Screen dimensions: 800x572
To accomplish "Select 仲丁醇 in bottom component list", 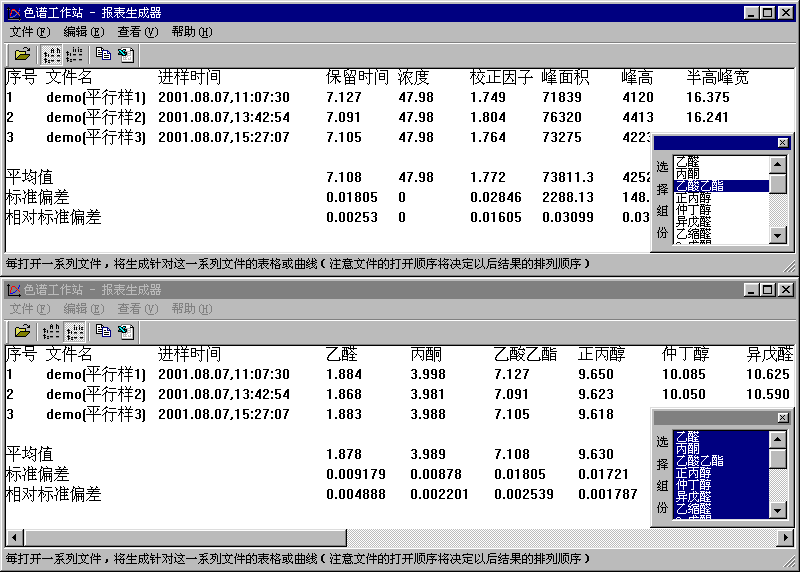I will (721, 485).
